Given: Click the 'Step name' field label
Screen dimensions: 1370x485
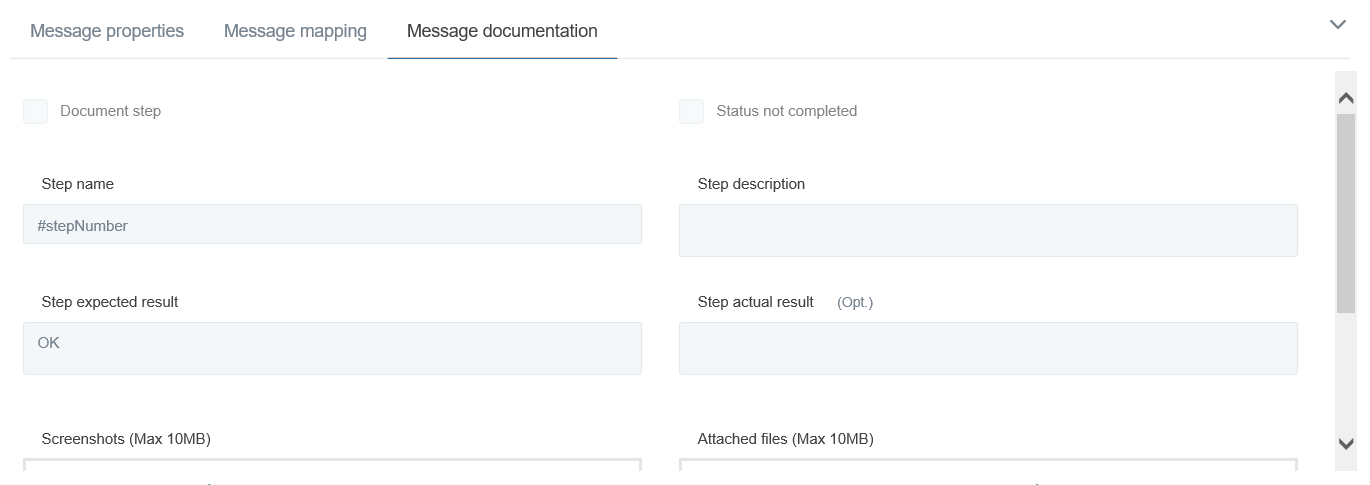Looking at the screenshot, I should (78, 184).
